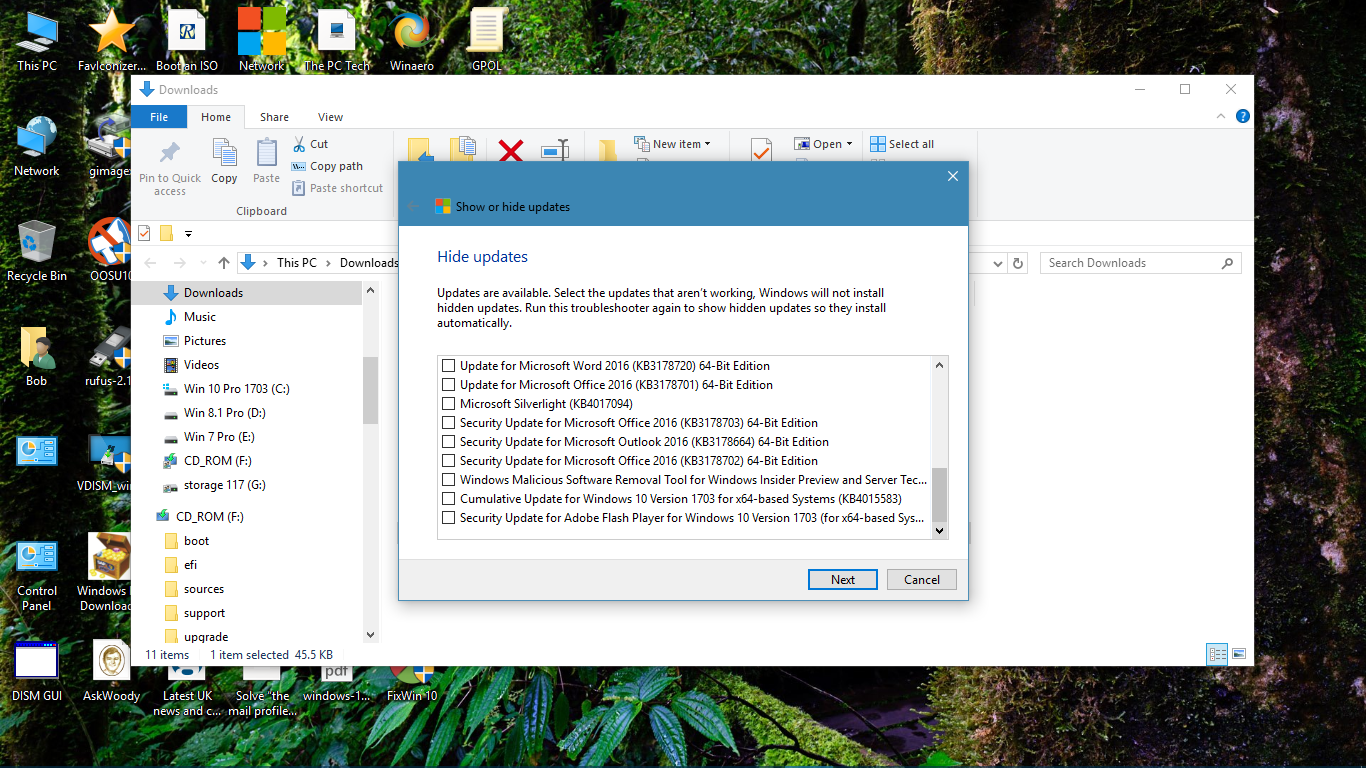The height and width of the screenshot is (768, 1366).
Task: Click the refresh icon beside address bar
Action: [x=1018, y=263]
